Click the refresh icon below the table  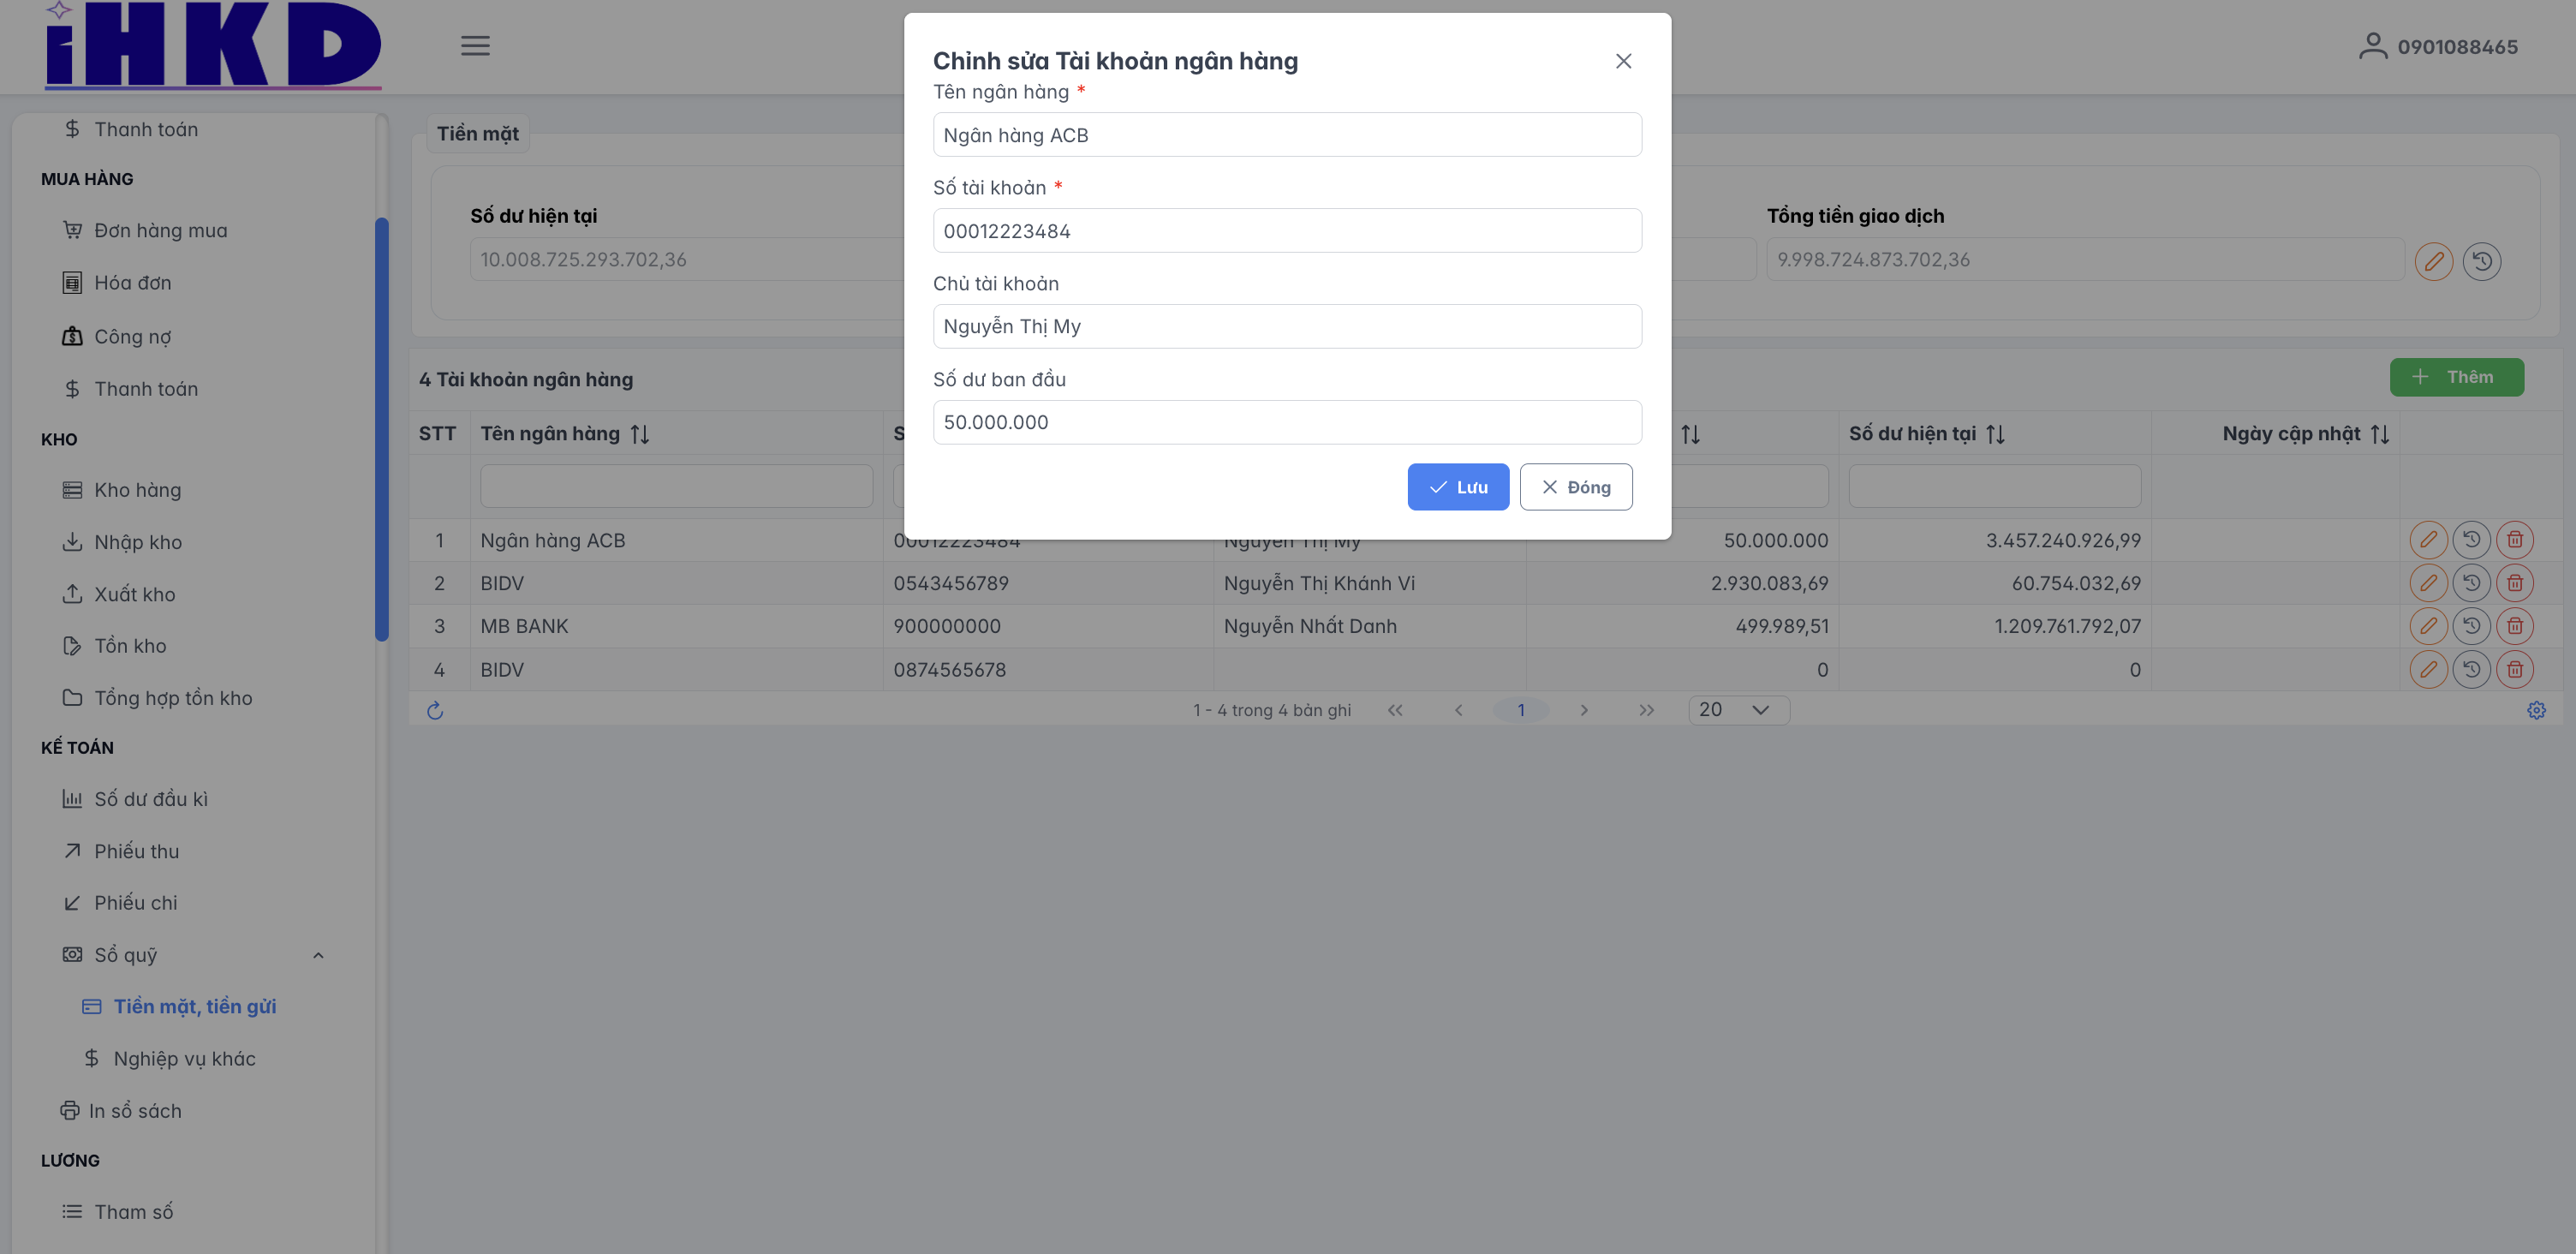(435, 711)
